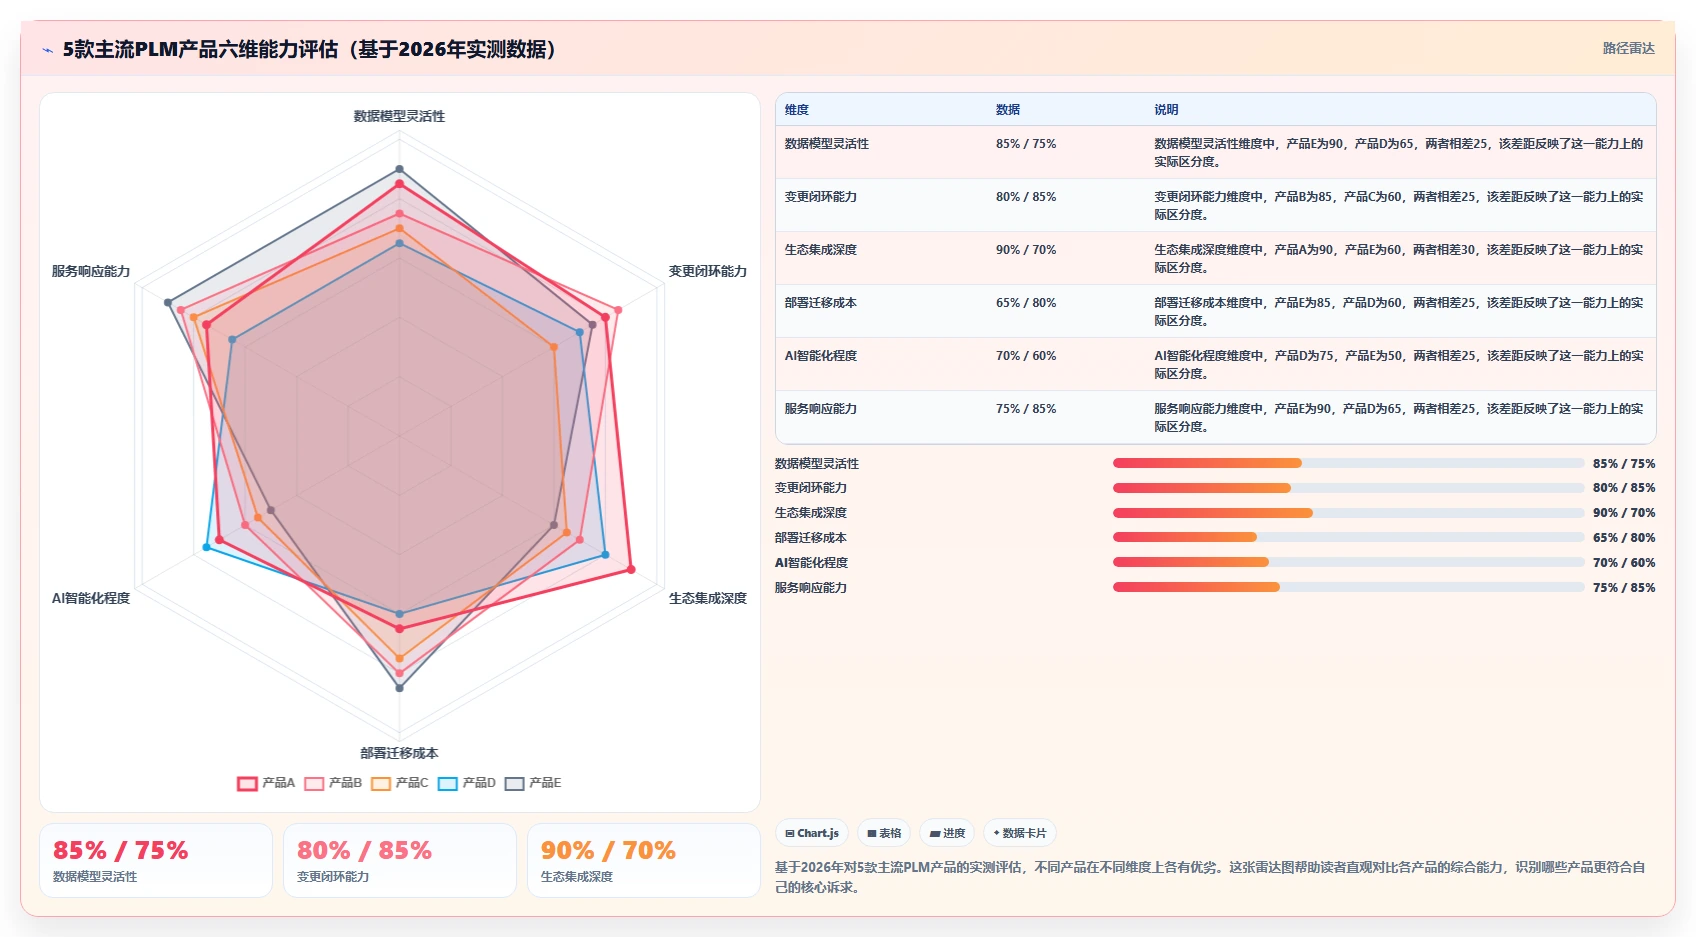The width and height of the screenshot is (1696, 937).
Task: Click the AI智能化程度 progress bar
Action: pos(1349,563)
